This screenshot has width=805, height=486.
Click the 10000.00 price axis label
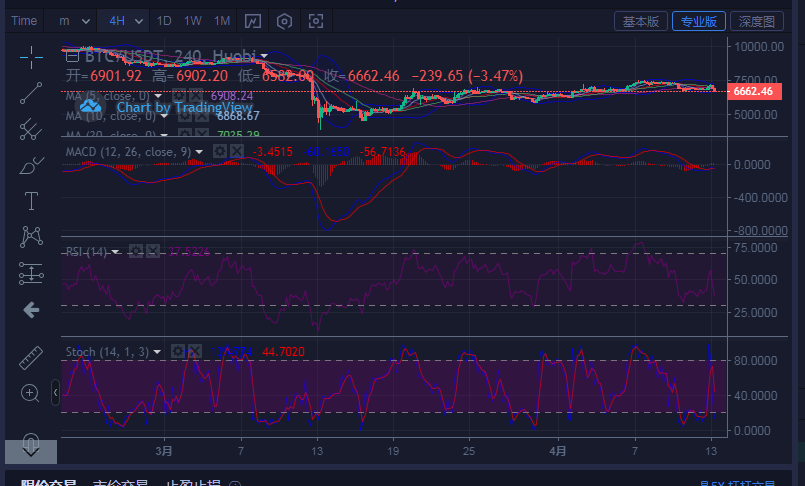(759, 47)
